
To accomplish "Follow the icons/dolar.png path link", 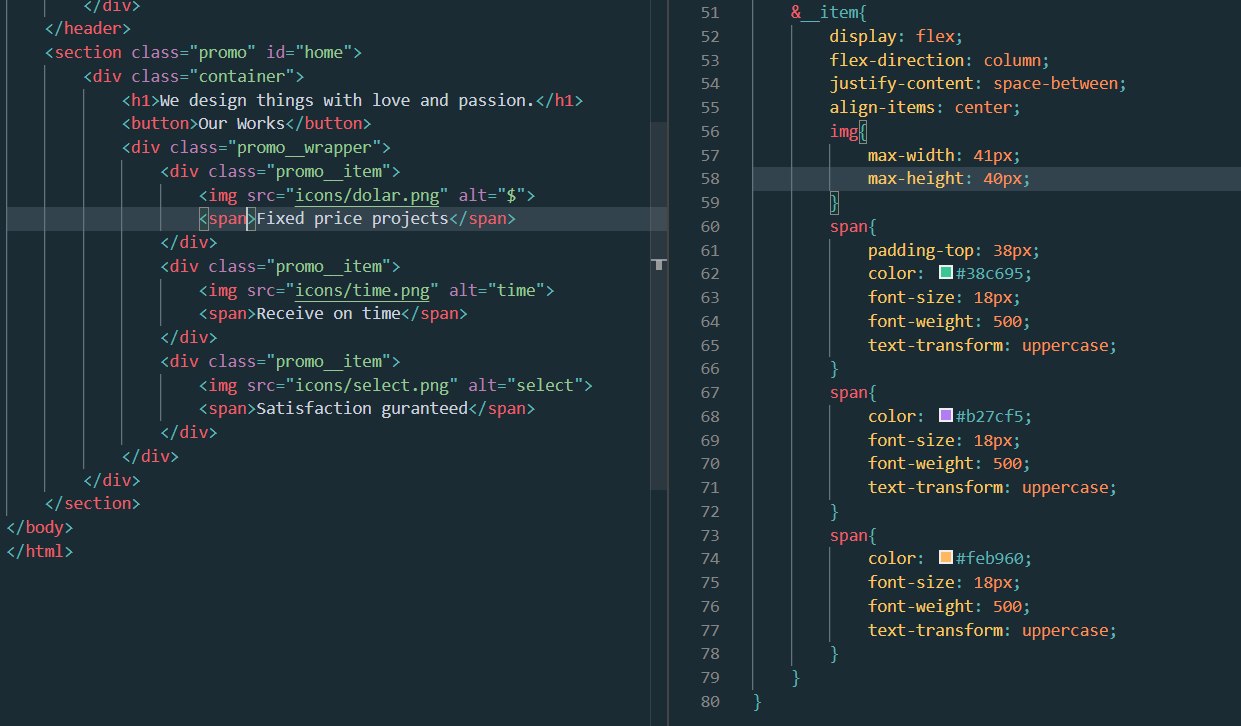I will [365, 195].
